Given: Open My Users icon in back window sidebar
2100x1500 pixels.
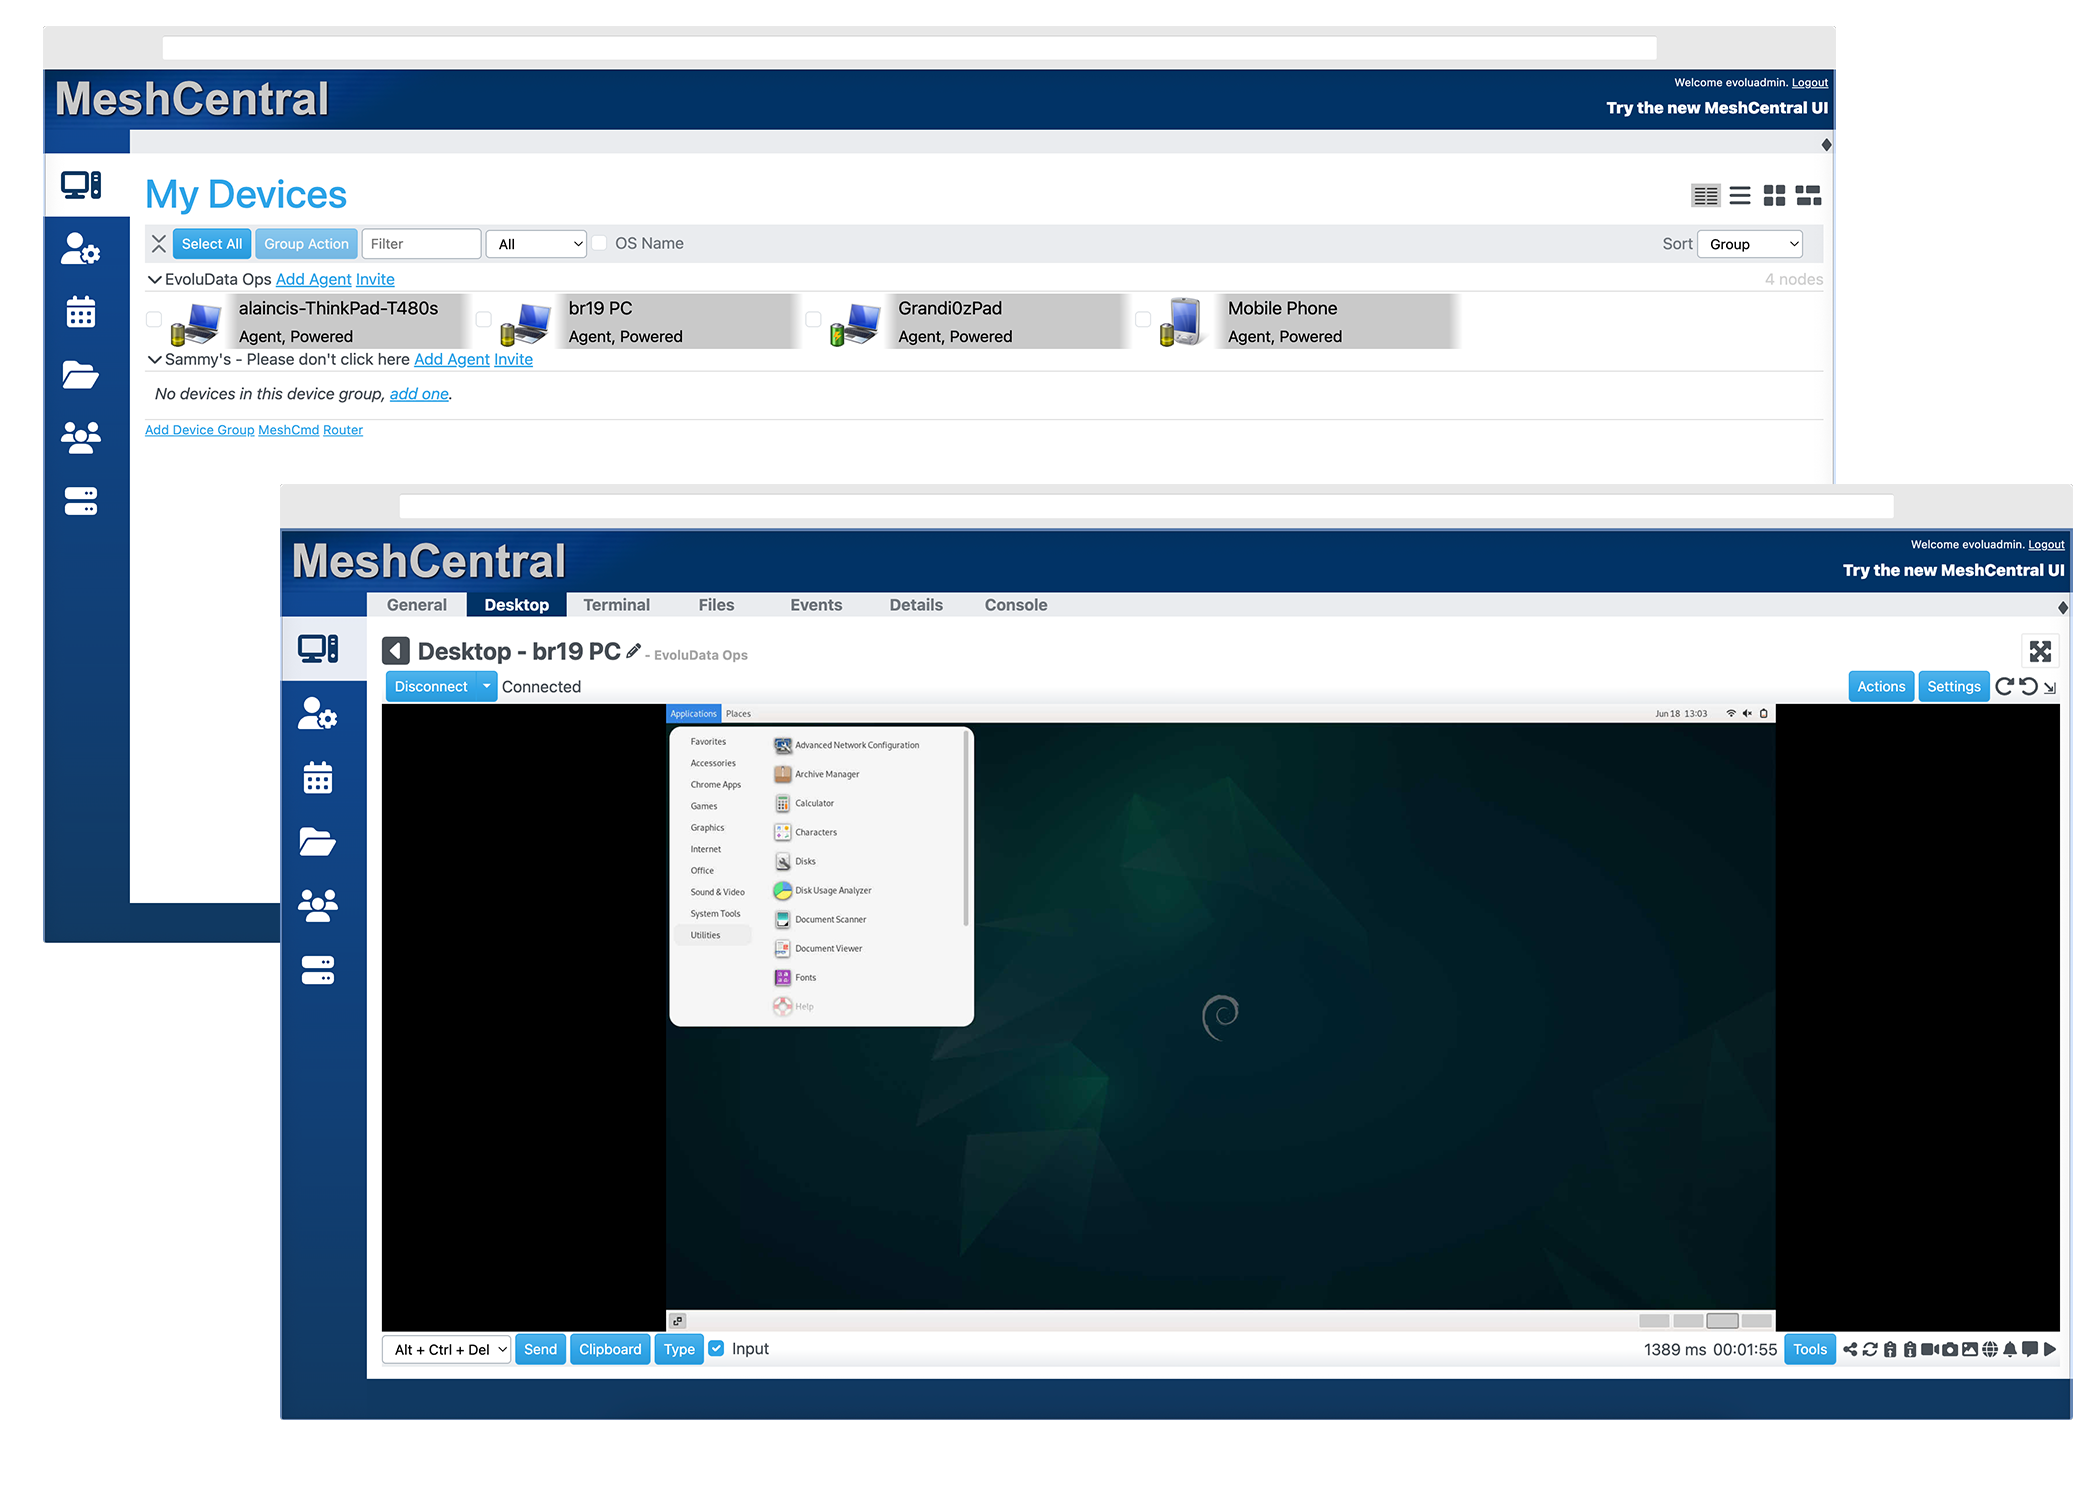Looking at the screenshot, I should [x=81, y=437].
